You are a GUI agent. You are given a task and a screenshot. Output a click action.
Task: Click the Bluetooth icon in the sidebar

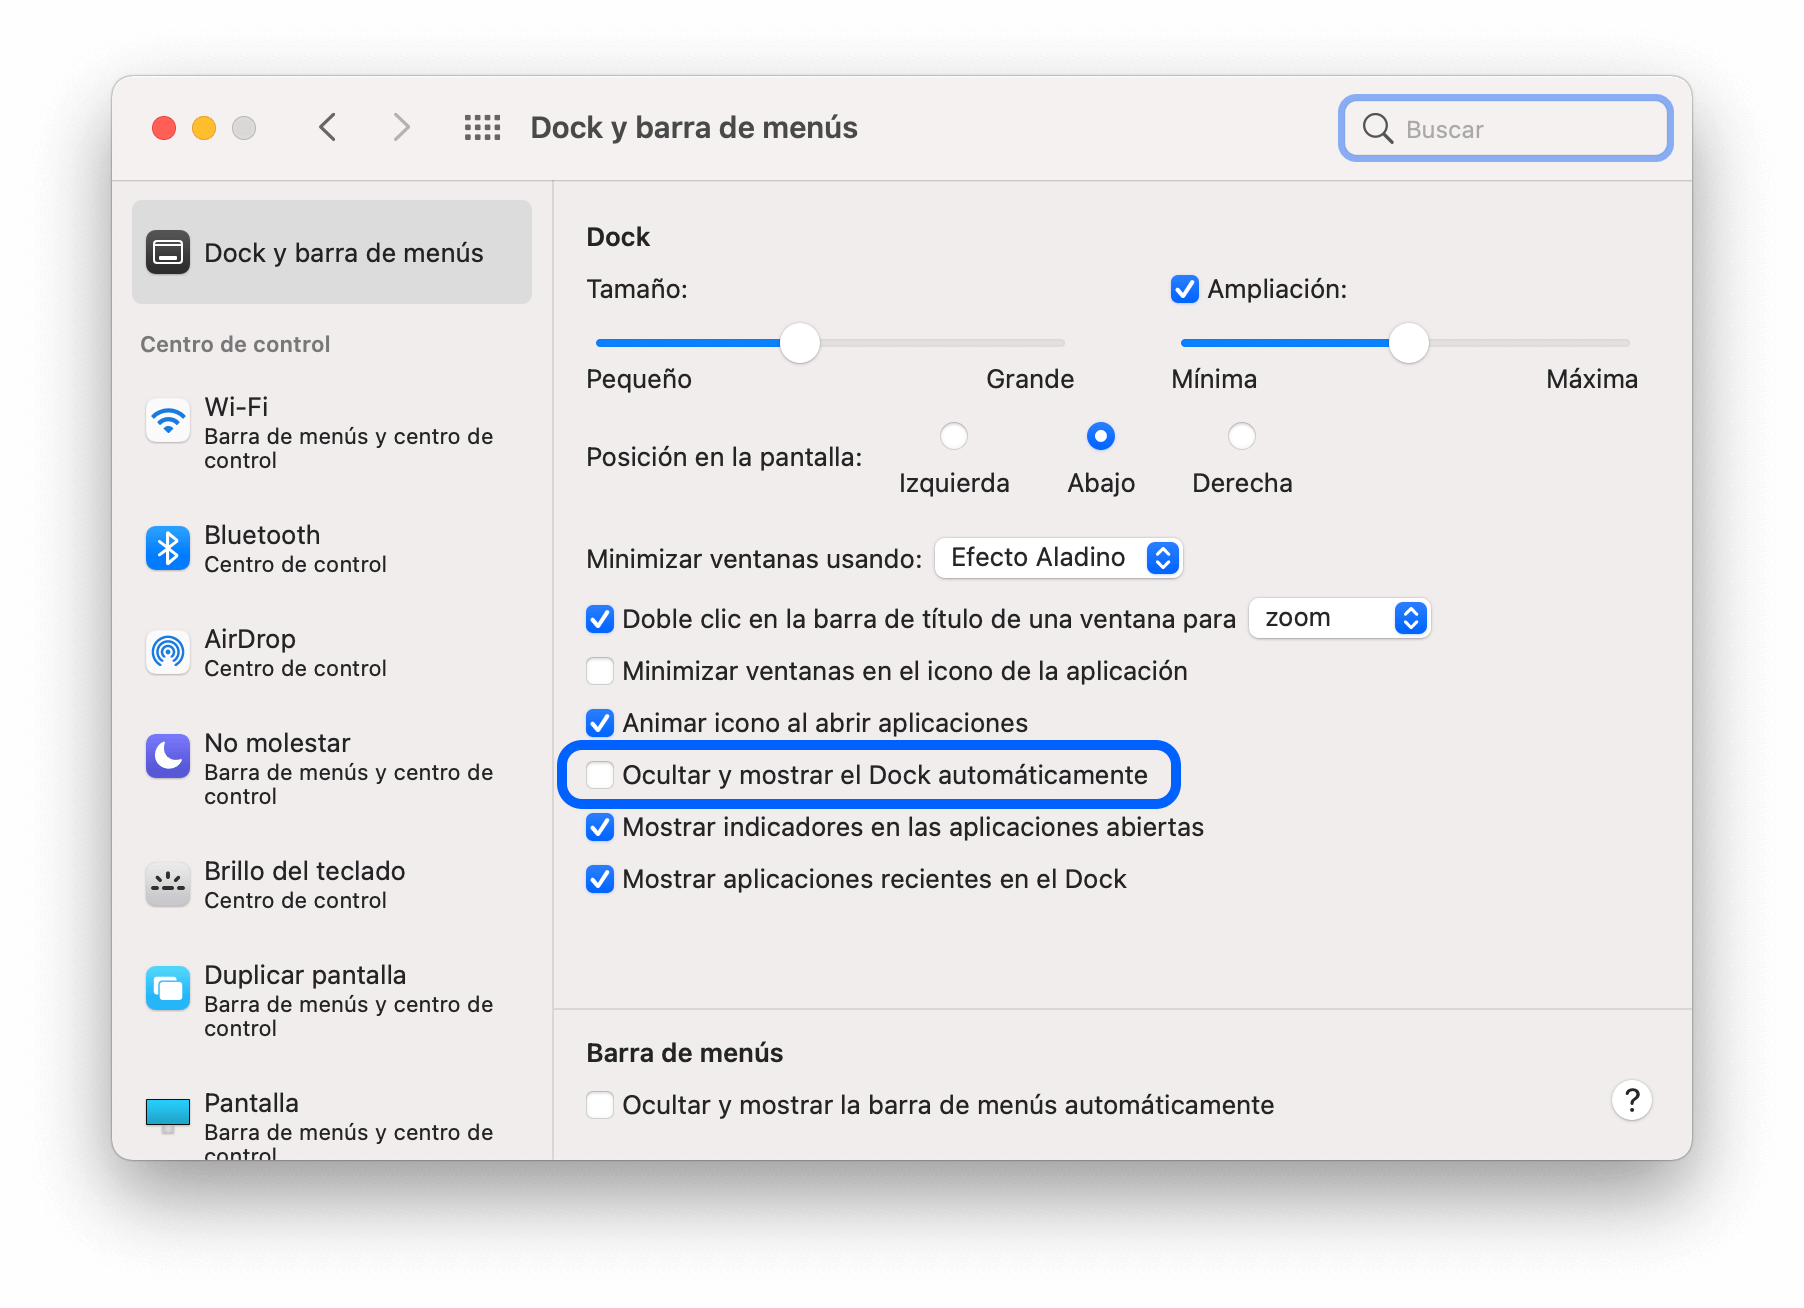click(x=168, y=548)
